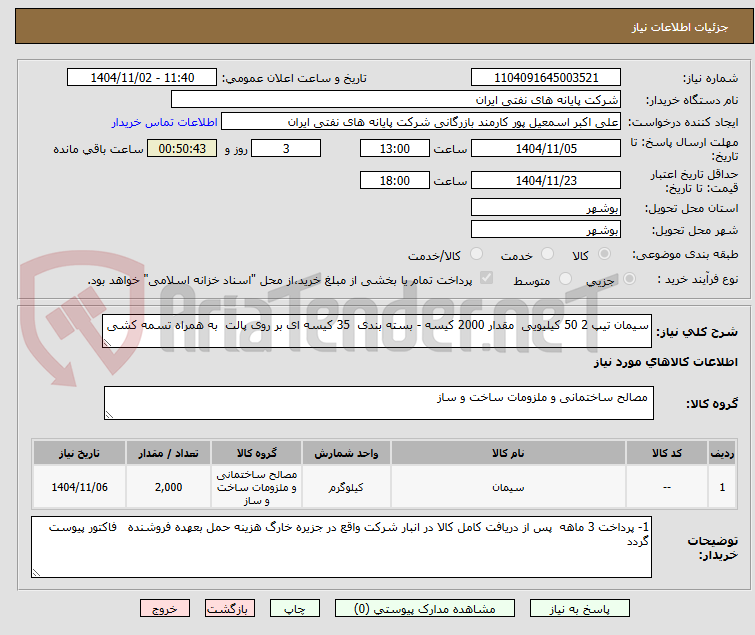Click the شرح کلی نیاز text area
755x635 pixels.
pyautogui.click(x=377, y=331)
